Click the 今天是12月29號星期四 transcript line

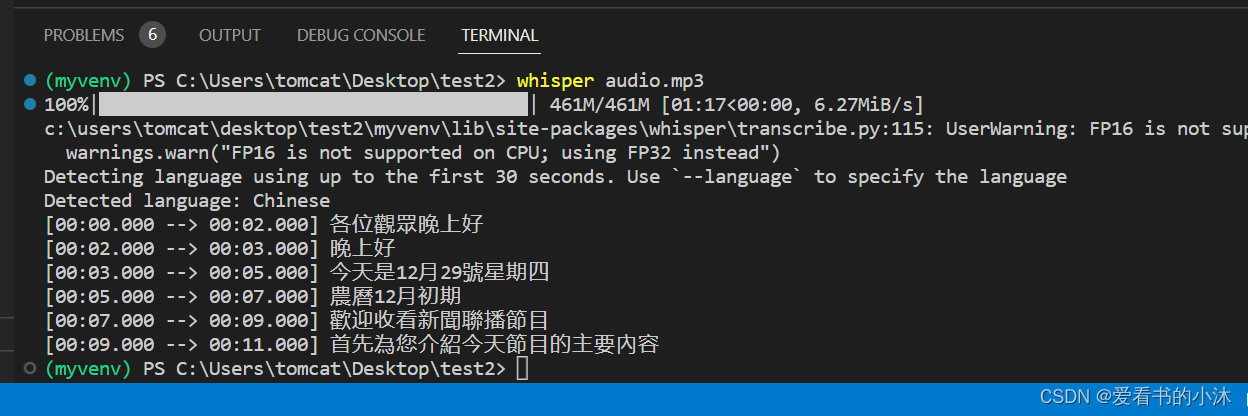coord(440,273)
